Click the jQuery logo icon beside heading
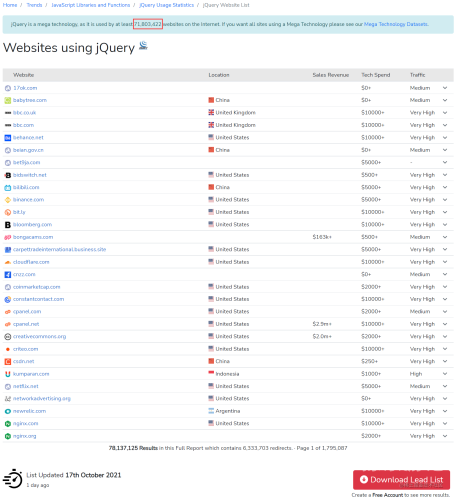This screenshot has width=455, height=500. (x=143, y=45)
